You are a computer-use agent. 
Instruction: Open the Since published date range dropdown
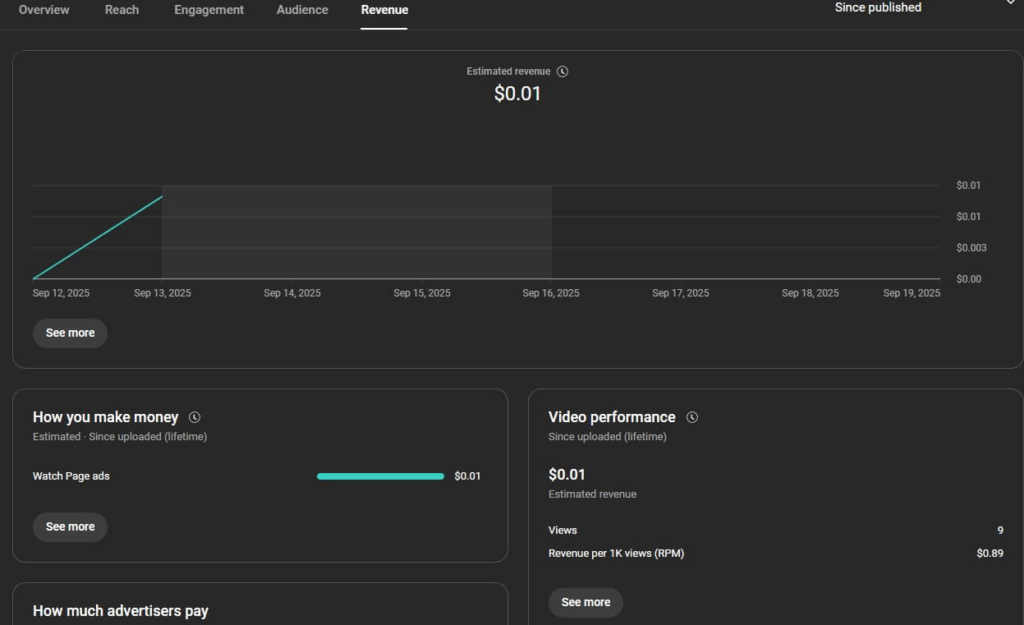click(920, 8)
